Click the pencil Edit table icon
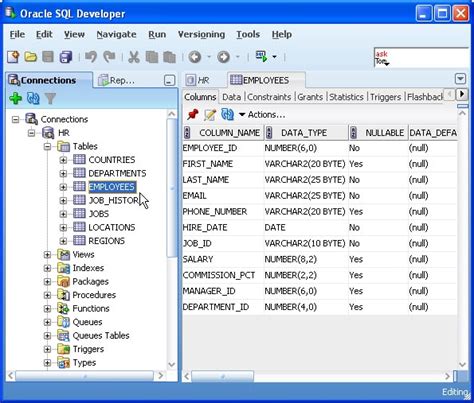The width and height of the screenshot is (474, 403). click(x=210, y=115)
